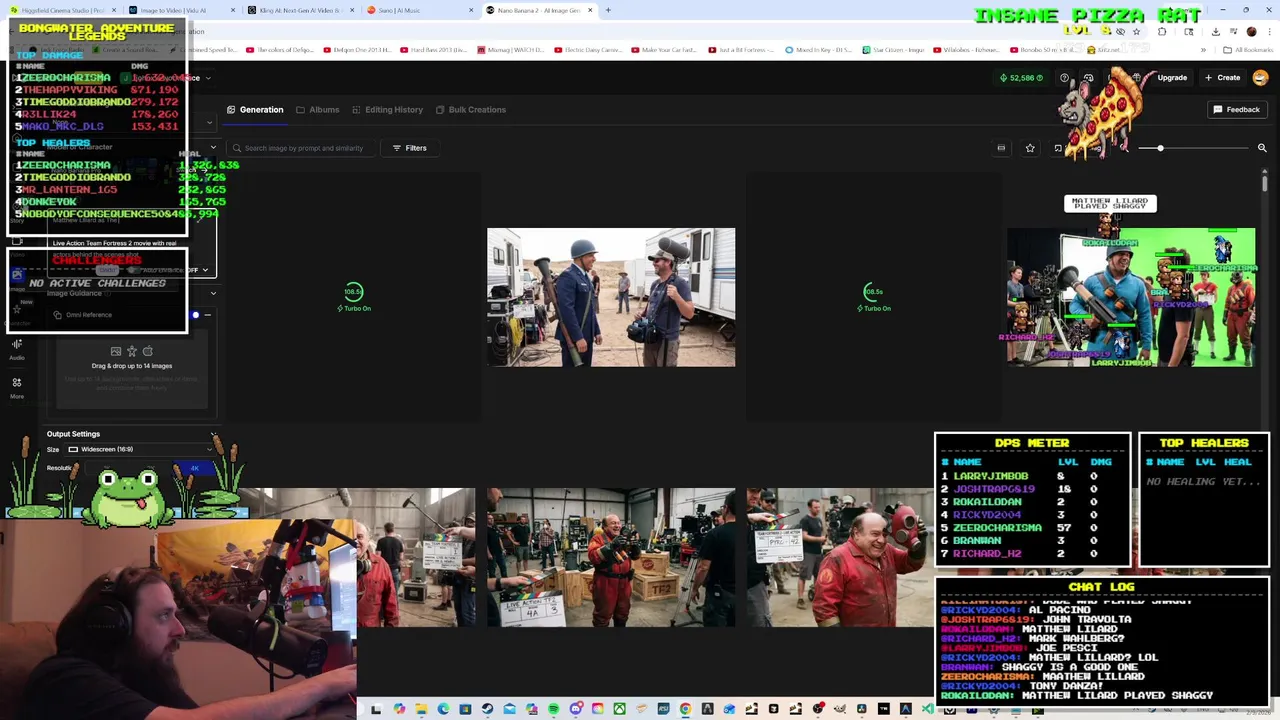The width and height of the screenshot is (1280, 720).
Task: Open the Just a Bit Fortress bookmark
Action: coord(742,49)
